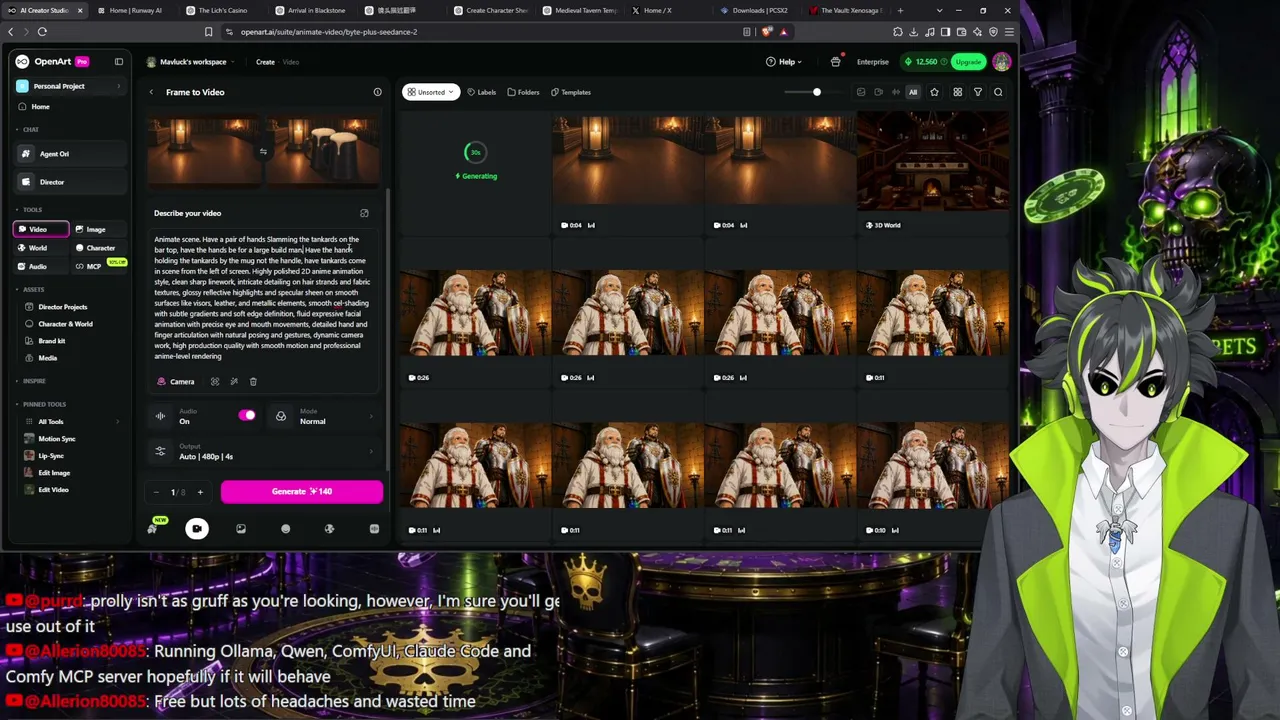Select the World tool in sidebar
The width and height of the screenshot is (1280, 720).
[x=41, y=248]
